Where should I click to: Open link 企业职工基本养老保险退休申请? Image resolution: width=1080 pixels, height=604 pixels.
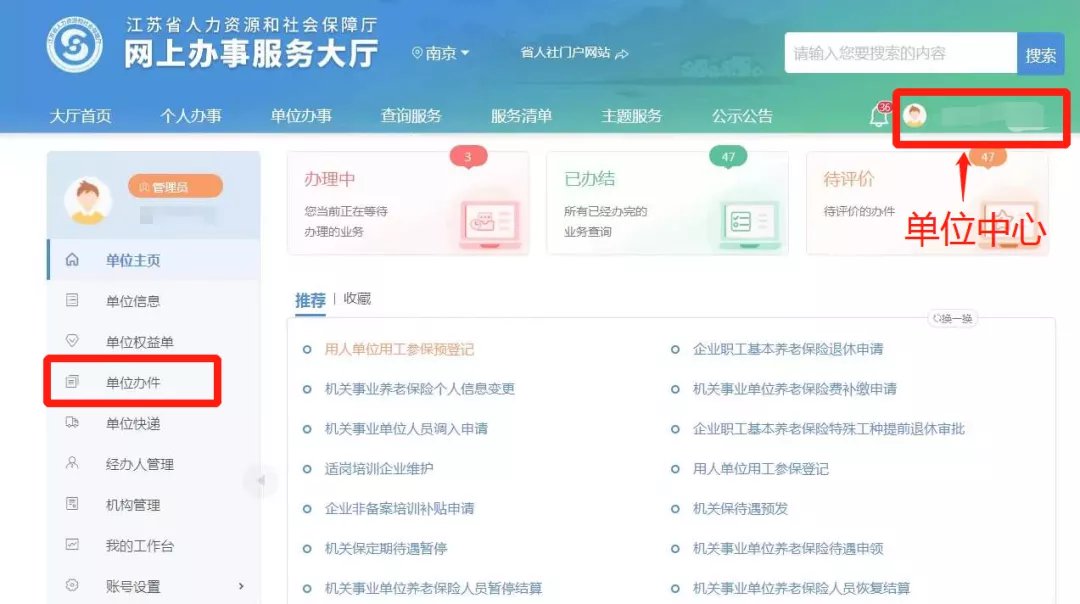(x=788, y=349)
